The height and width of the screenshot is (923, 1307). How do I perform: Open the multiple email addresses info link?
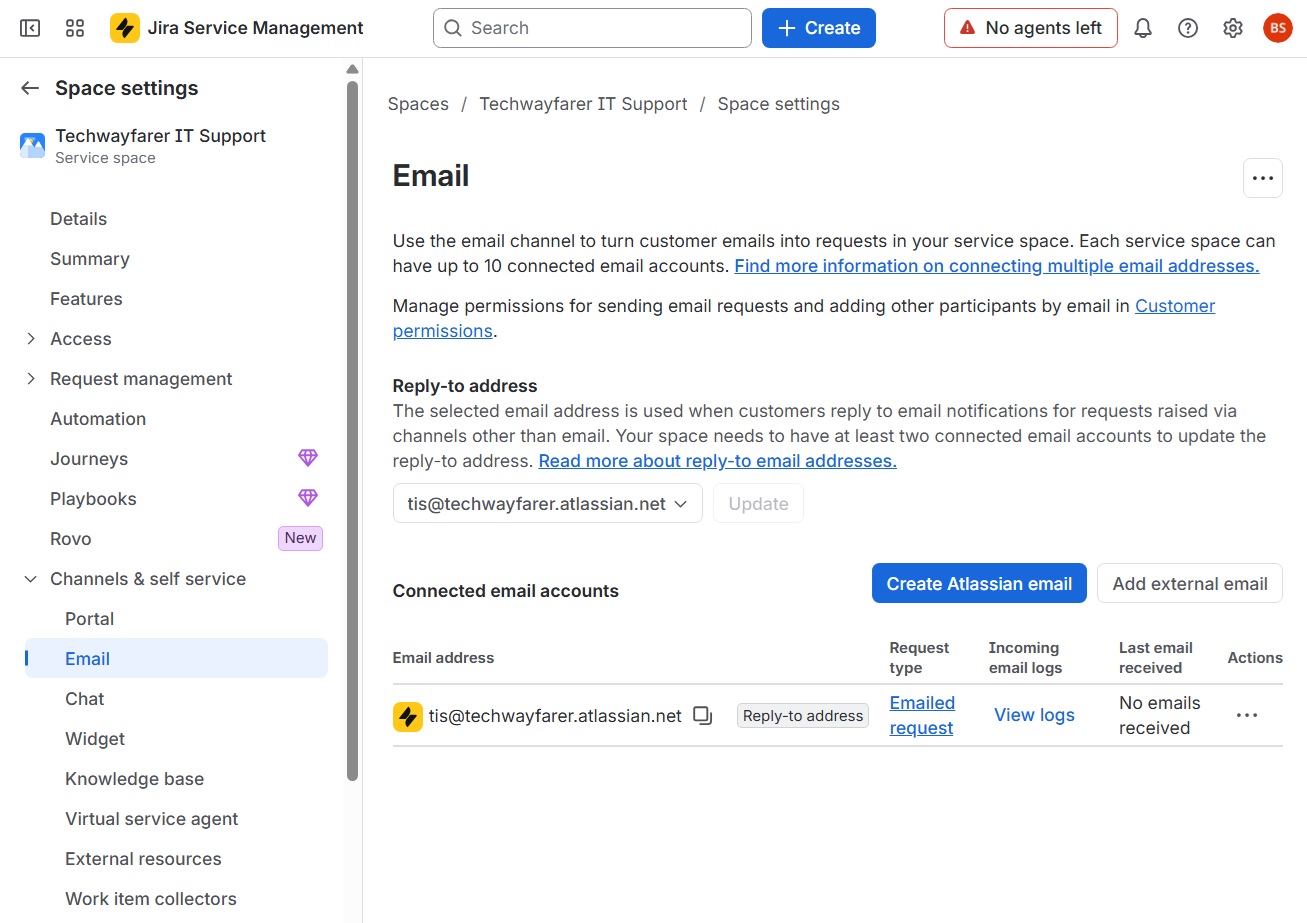[997, 266]
